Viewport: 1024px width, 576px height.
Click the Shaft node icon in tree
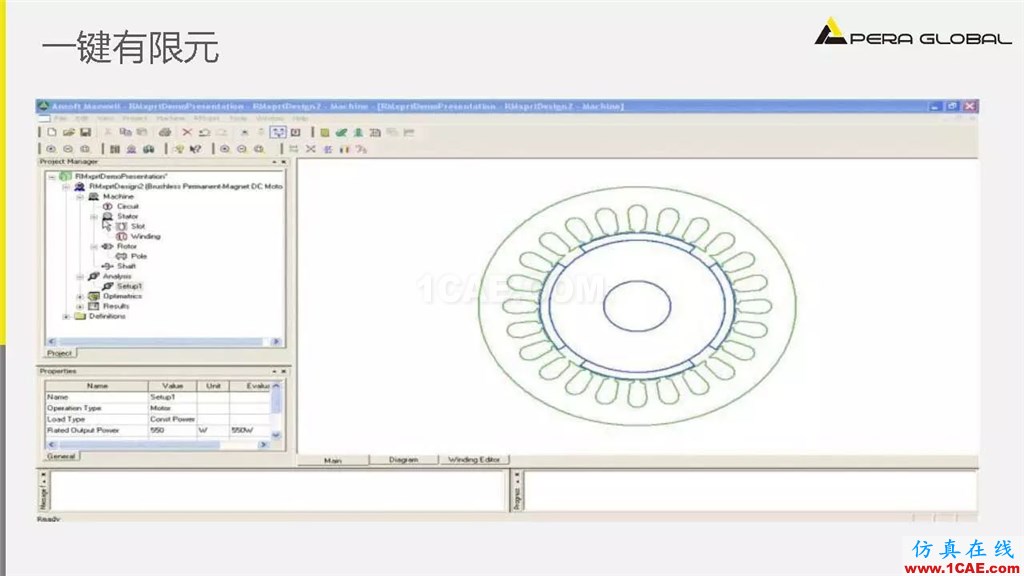108,266
